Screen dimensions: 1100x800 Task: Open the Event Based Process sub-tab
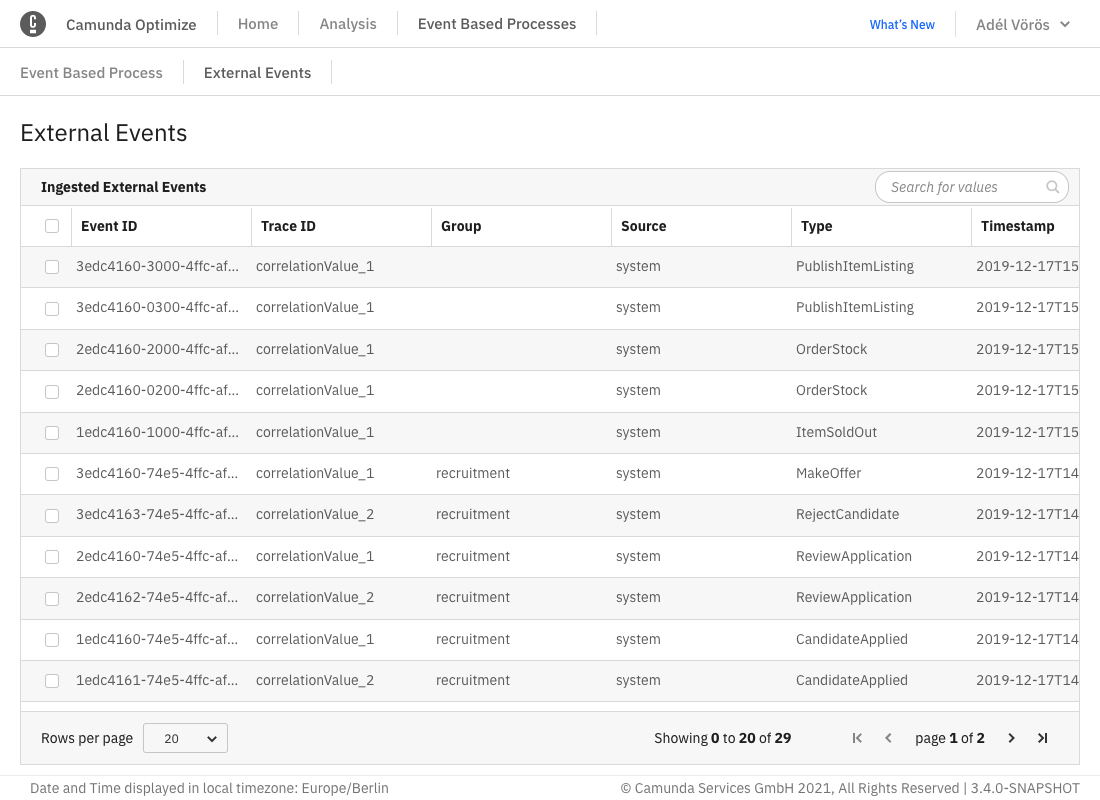(91, 73)
